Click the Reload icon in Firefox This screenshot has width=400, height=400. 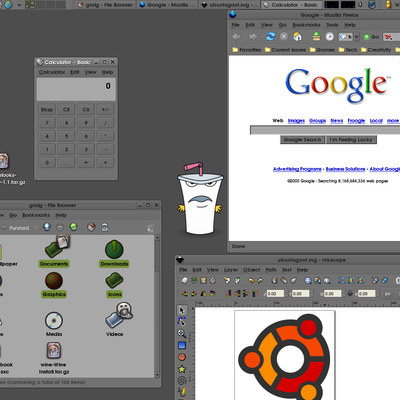coord(270,36)
